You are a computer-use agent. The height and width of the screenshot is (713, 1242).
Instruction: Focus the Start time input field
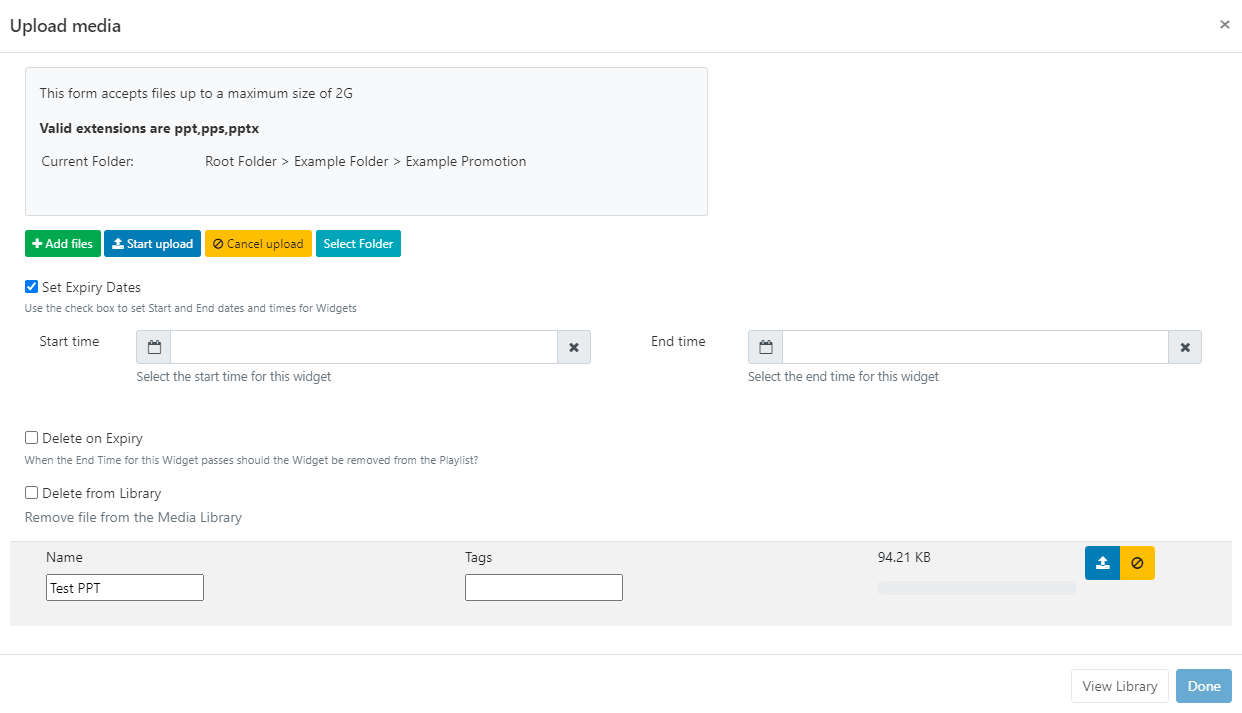coord(364,347)
